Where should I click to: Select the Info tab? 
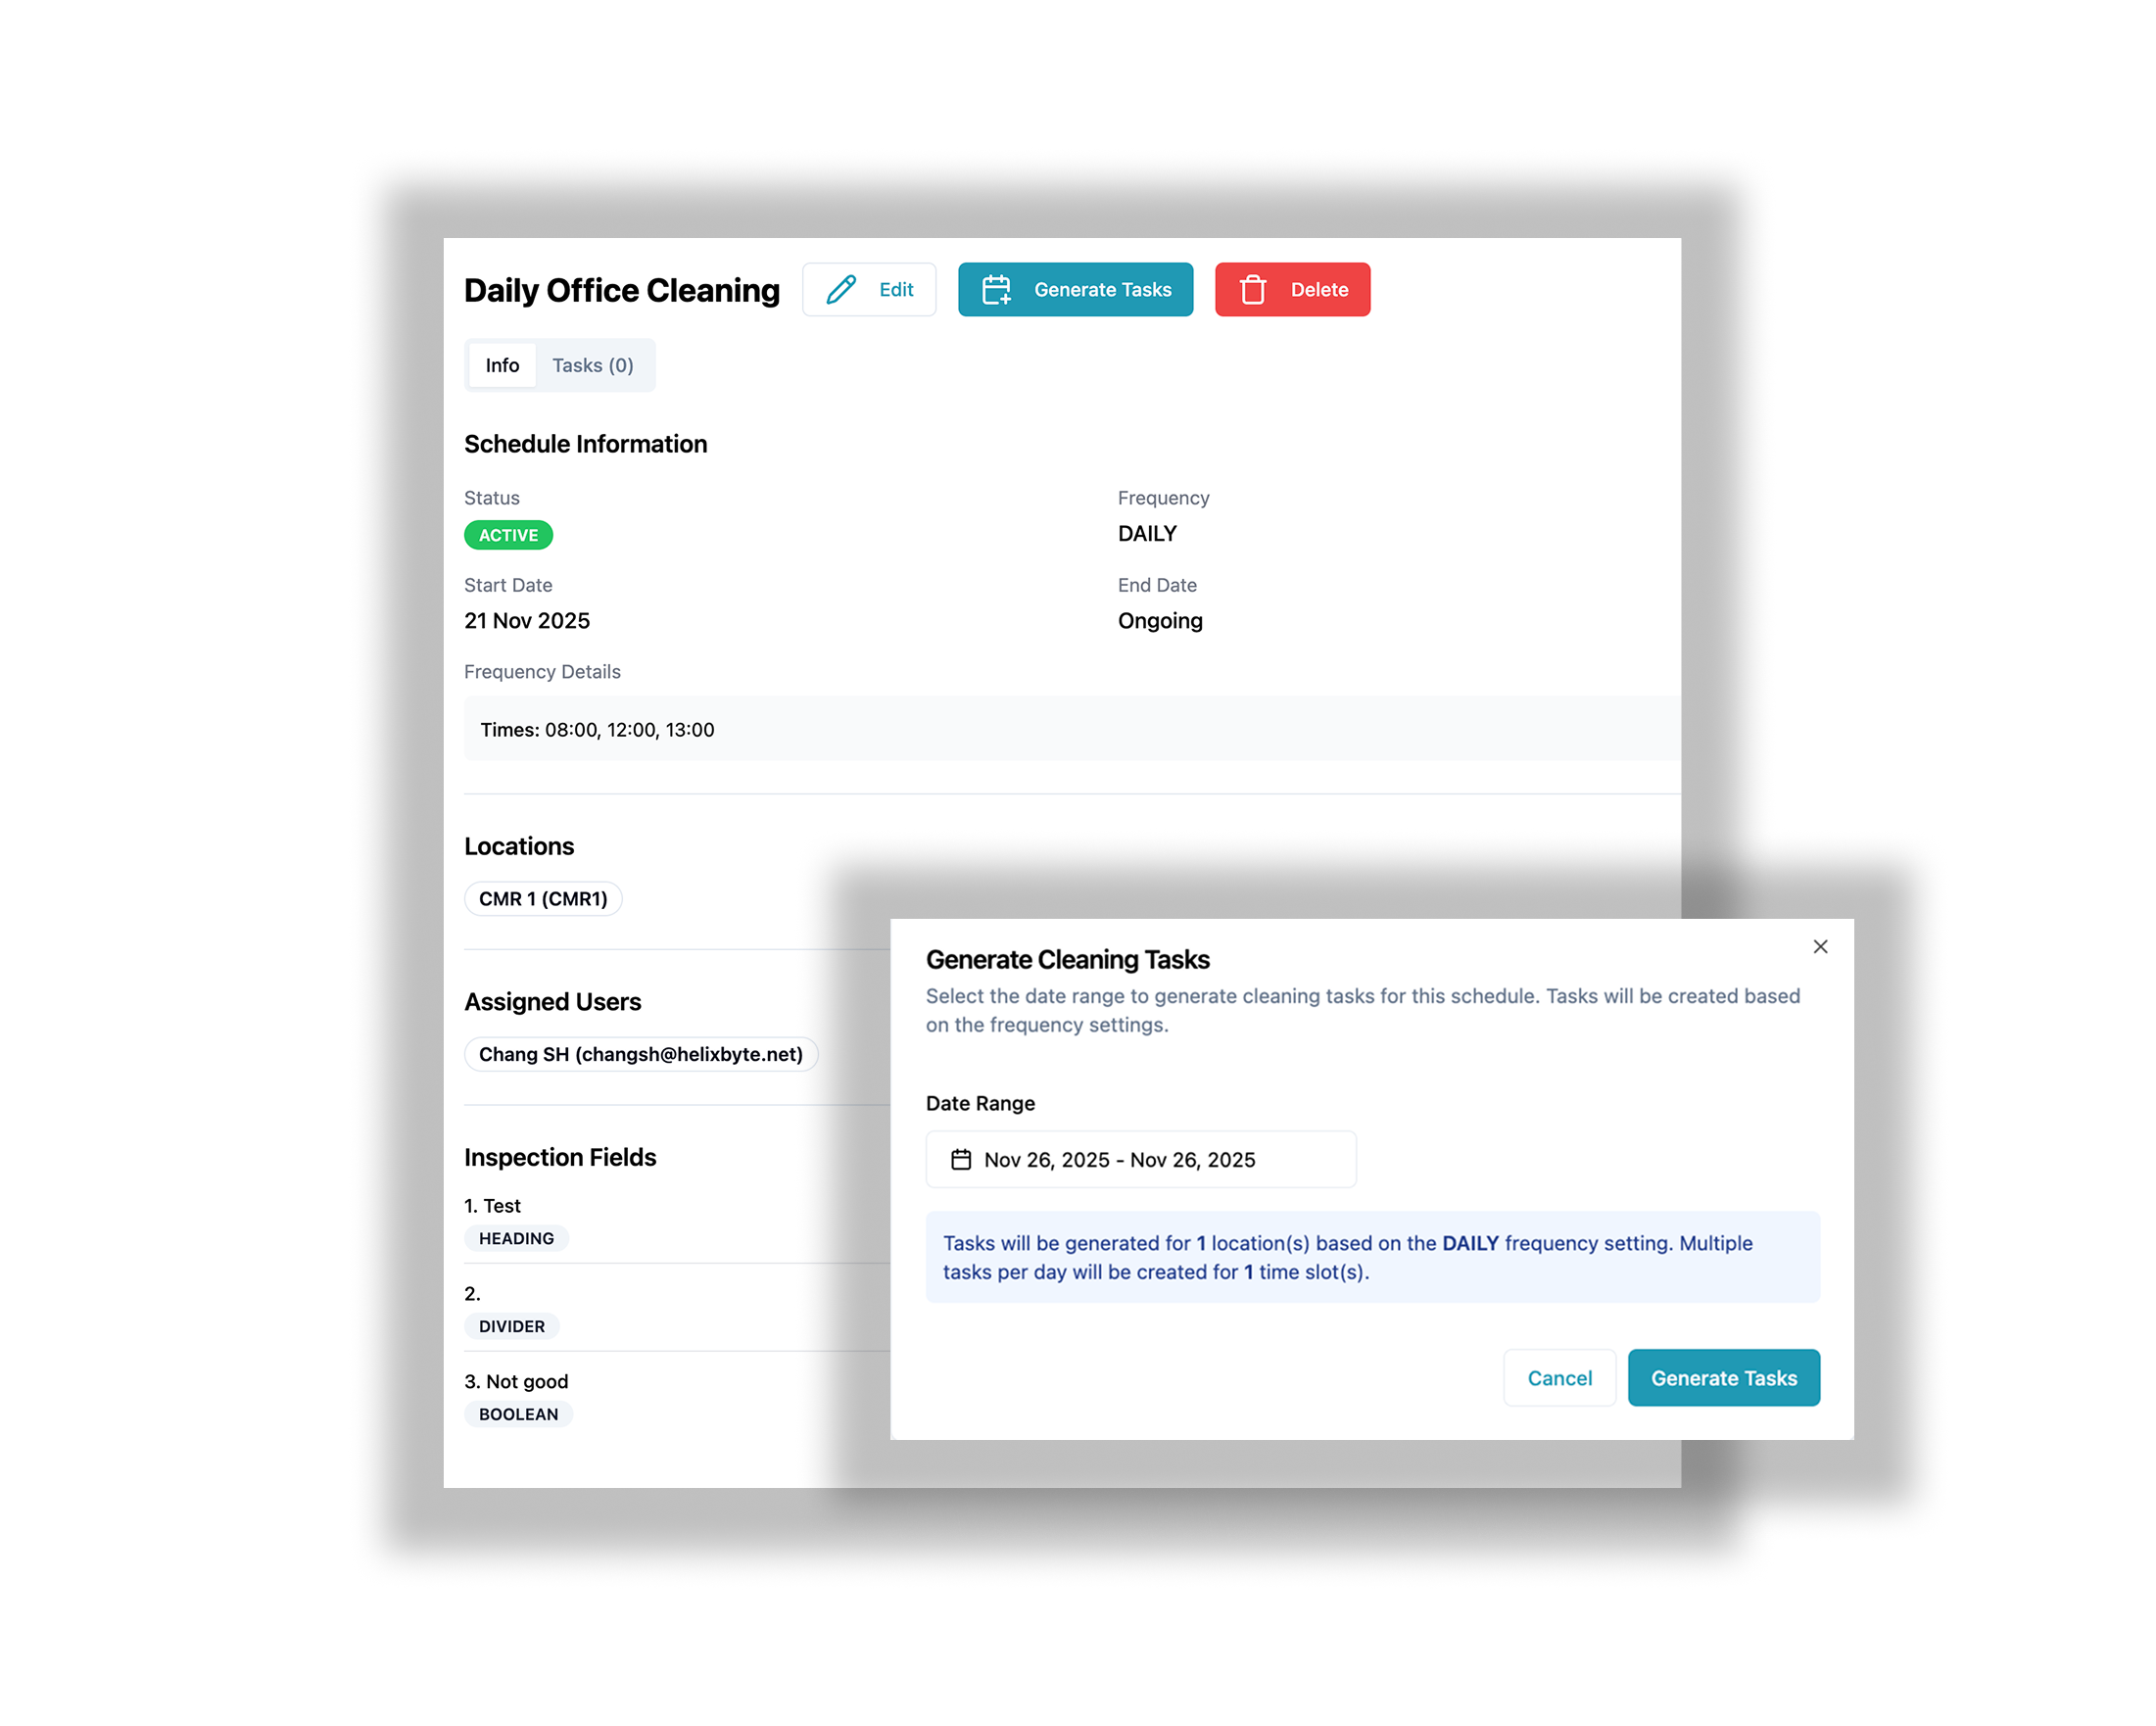click(x=501, y=364)
